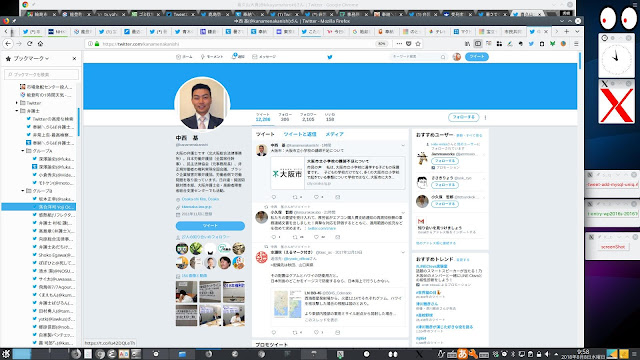Show site information circle-i icon
The height and width of the screenshot is (360, 640).
[90, 44]
